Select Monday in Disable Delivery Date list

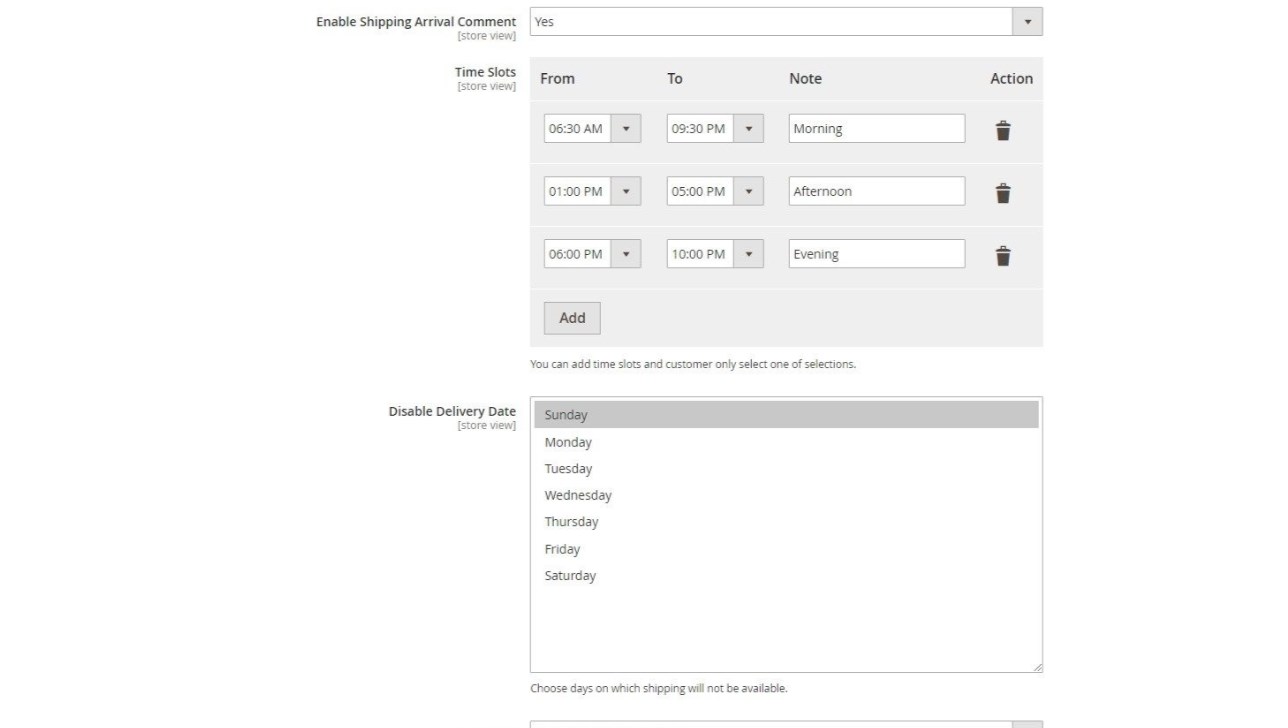pyautogui.click(x=568, y=442)
